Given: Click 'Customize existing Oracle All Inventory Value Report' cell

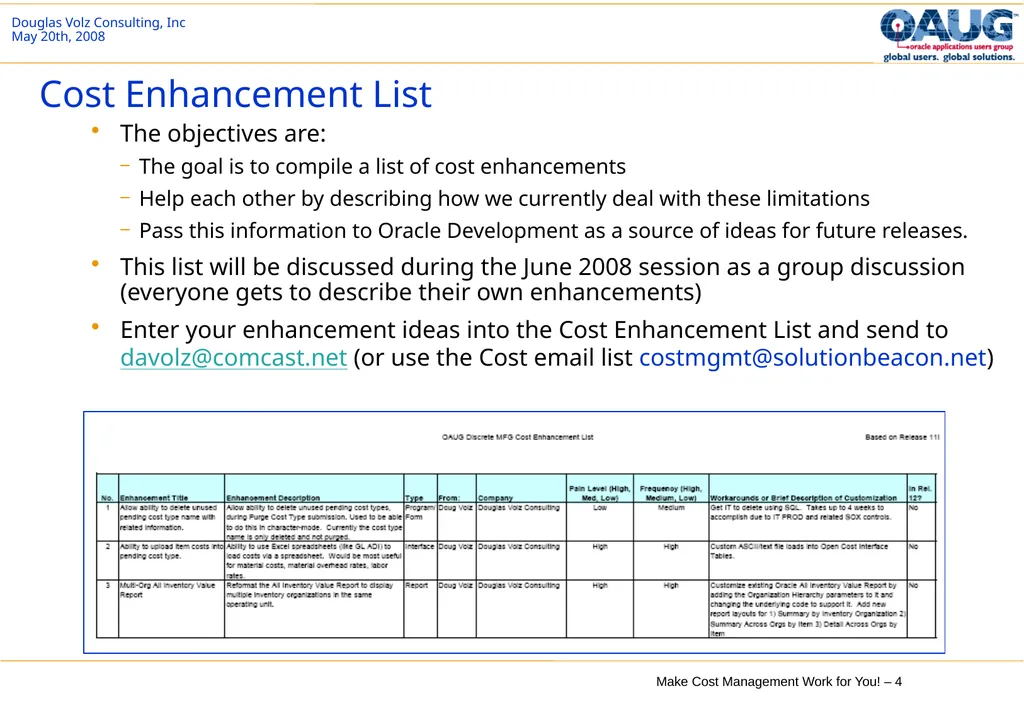Looking at the screenshot, I should click(808, 609).
